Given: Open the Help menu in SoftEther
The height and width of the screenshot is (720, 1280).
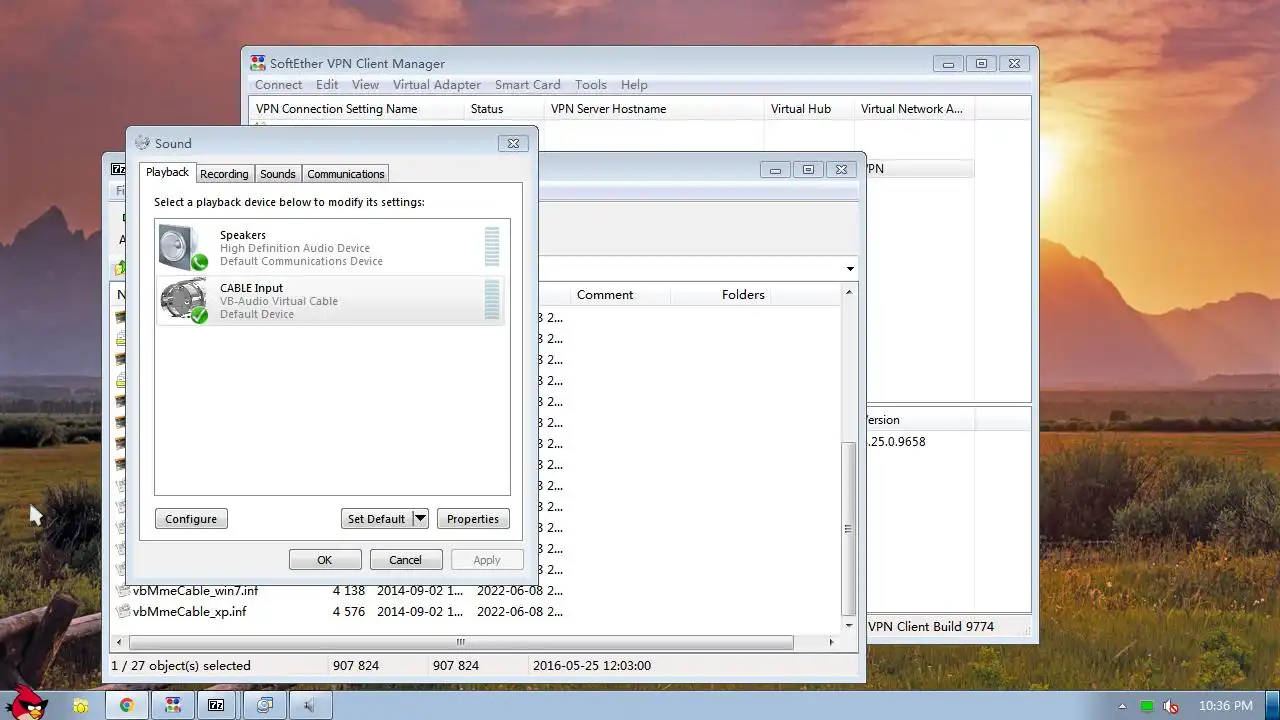Looking at the screenshot, I should point(634,85).
